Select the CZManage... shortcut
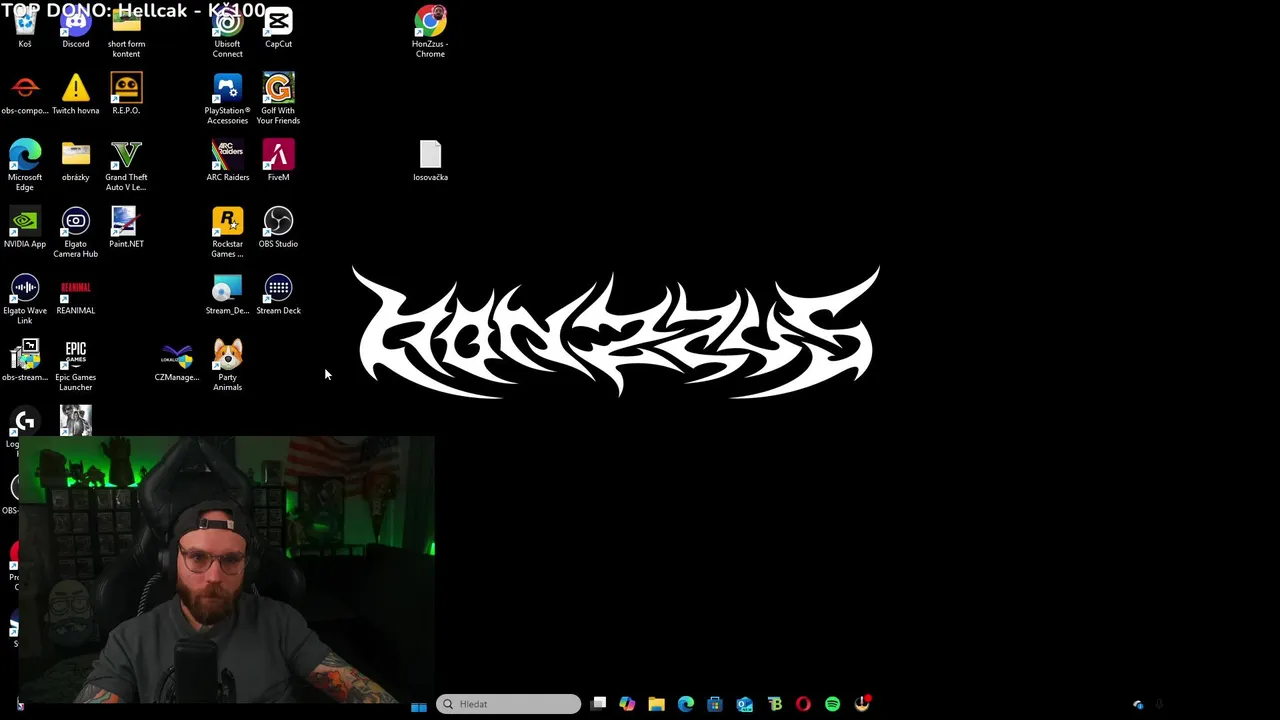The width and height of the screenshot is (1280, 720). 177,361
